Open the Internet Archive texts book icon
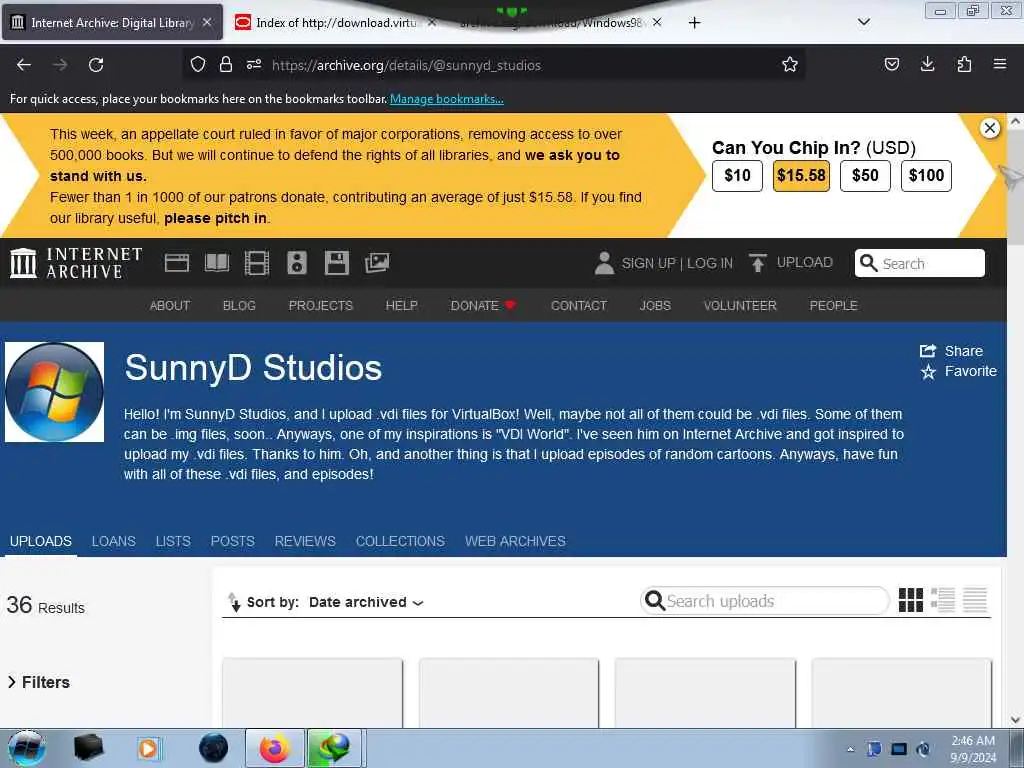The width and height of the screenshot is (1024, 768). pos(217,263)
